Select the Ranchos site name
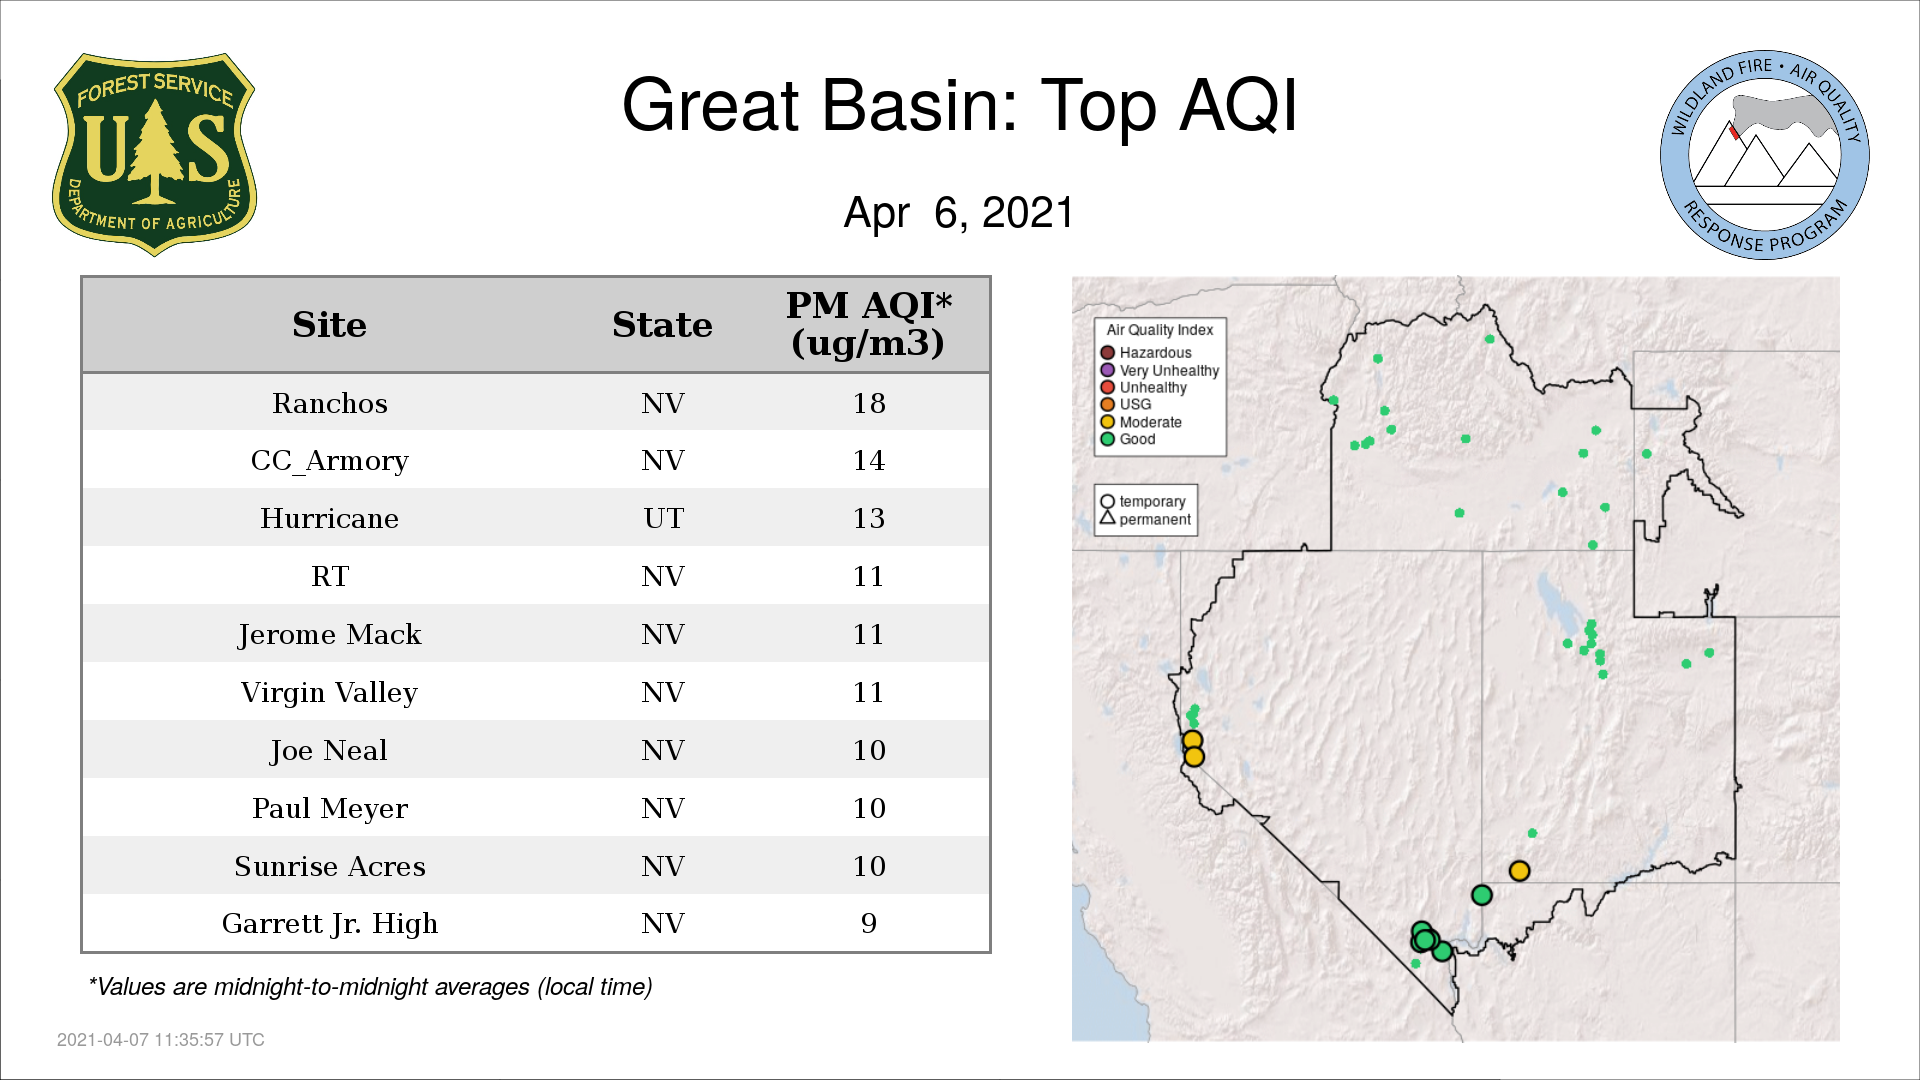1920x1080 pixels. (x=330, y=403)
